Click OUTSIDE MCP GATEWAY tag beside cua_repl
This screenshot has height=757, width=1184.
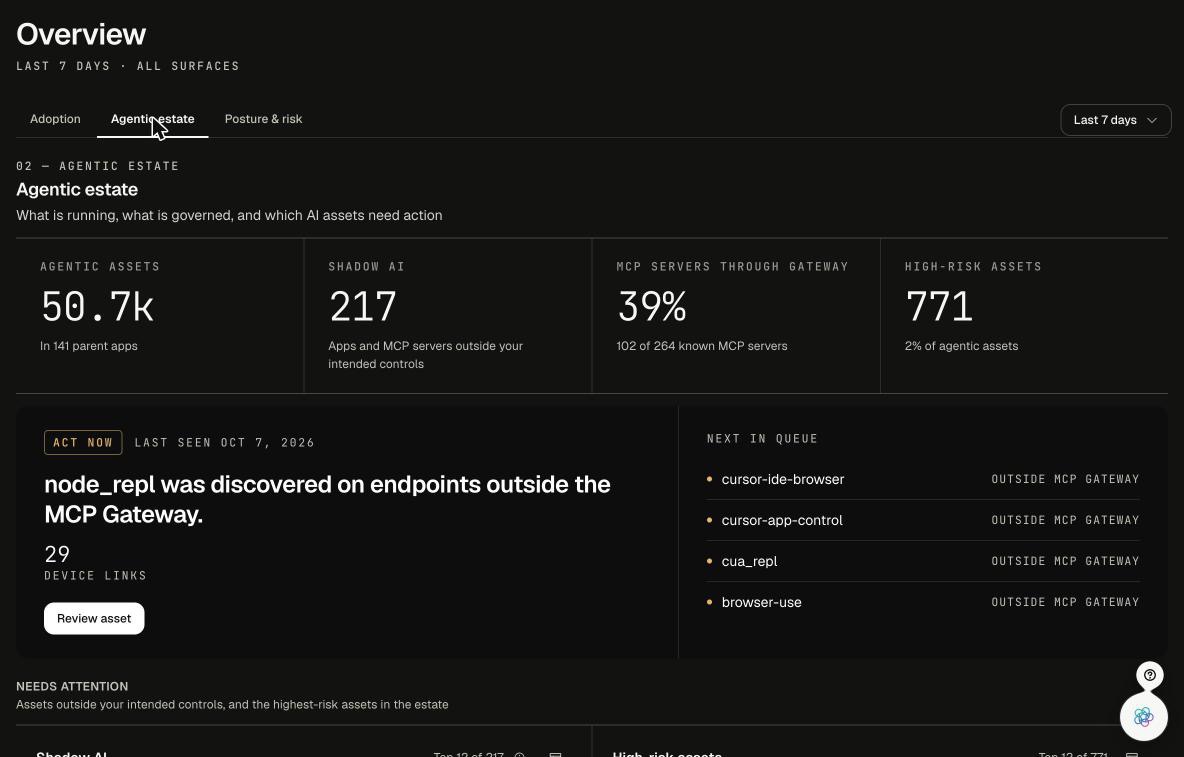tap(1065, 561)
